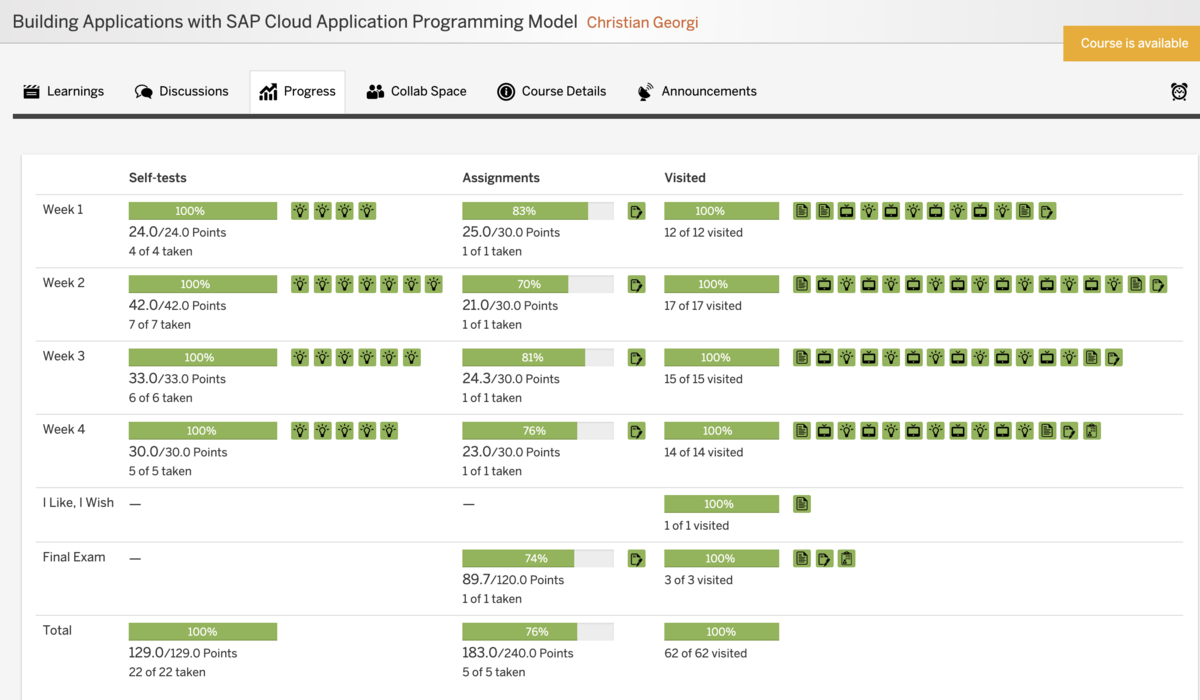Screen dimensions: 1200x700
Task: Click the 22 of 22 taken text
Action: pyautogui.click(x=167, y=672)
